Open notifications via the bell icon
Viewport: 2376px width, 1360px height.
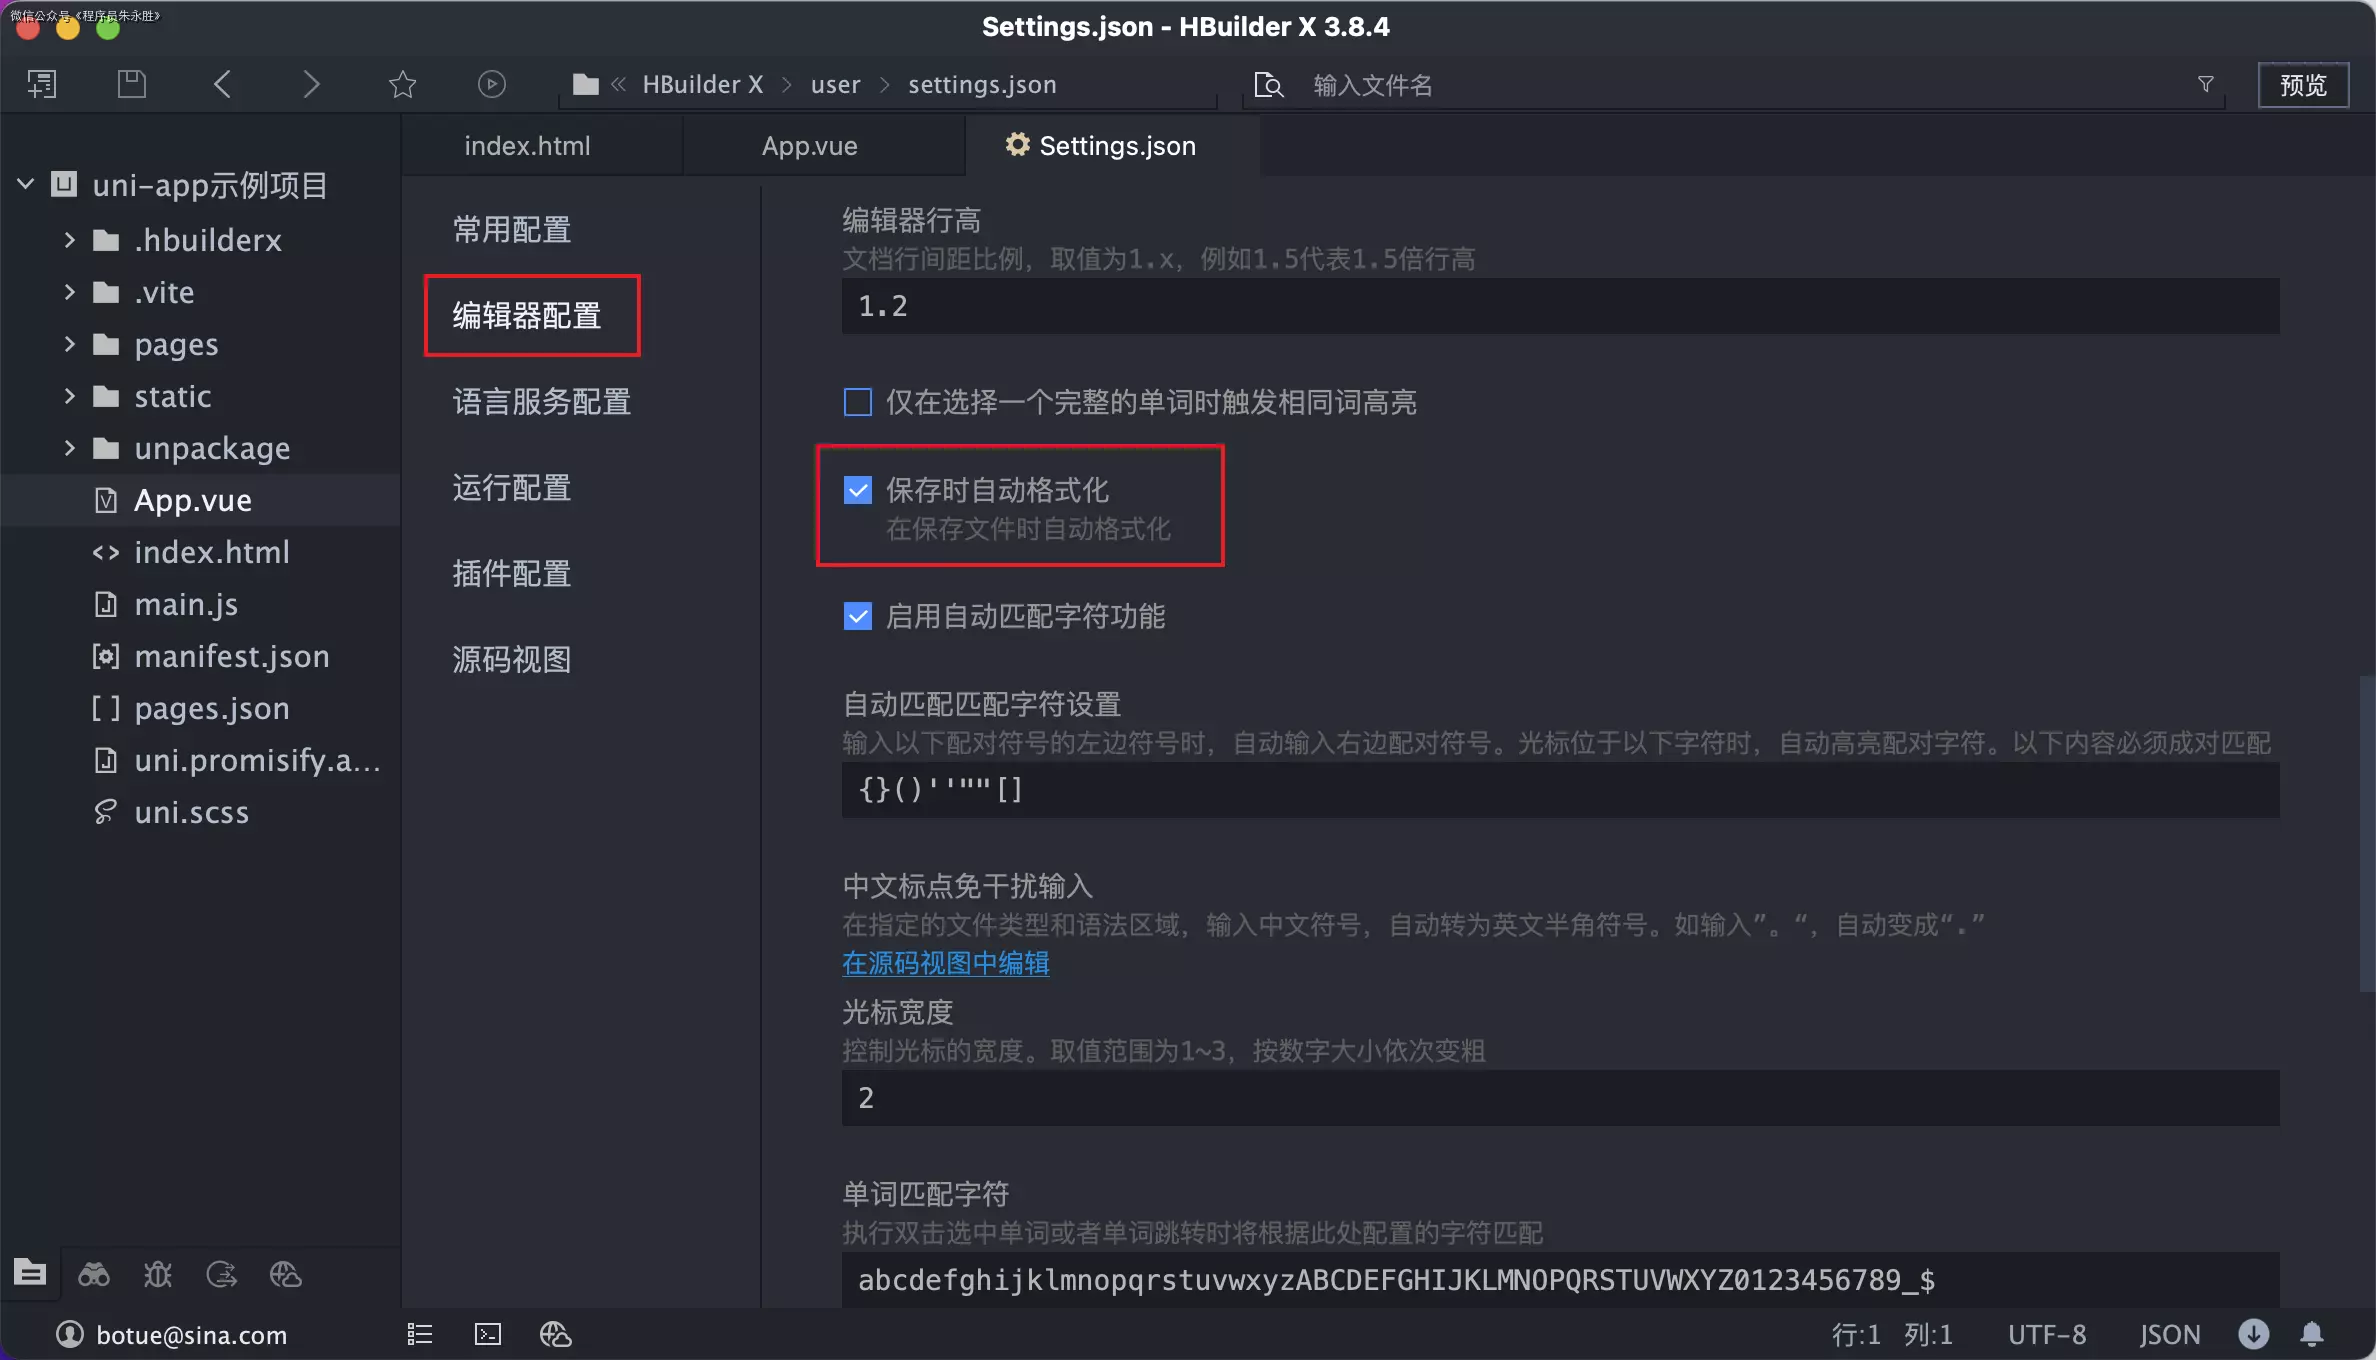2313,1334
